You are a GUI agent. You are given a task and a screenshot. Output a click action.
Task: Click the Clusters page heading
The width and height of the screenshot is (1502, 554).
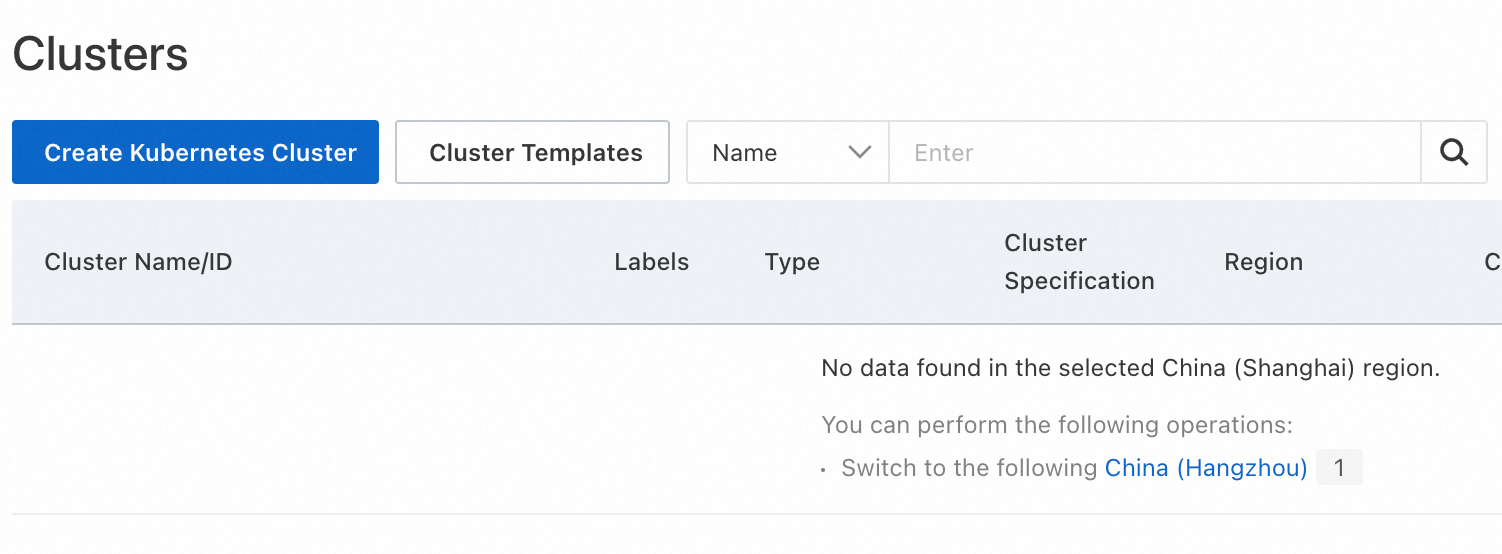point(100,54)
